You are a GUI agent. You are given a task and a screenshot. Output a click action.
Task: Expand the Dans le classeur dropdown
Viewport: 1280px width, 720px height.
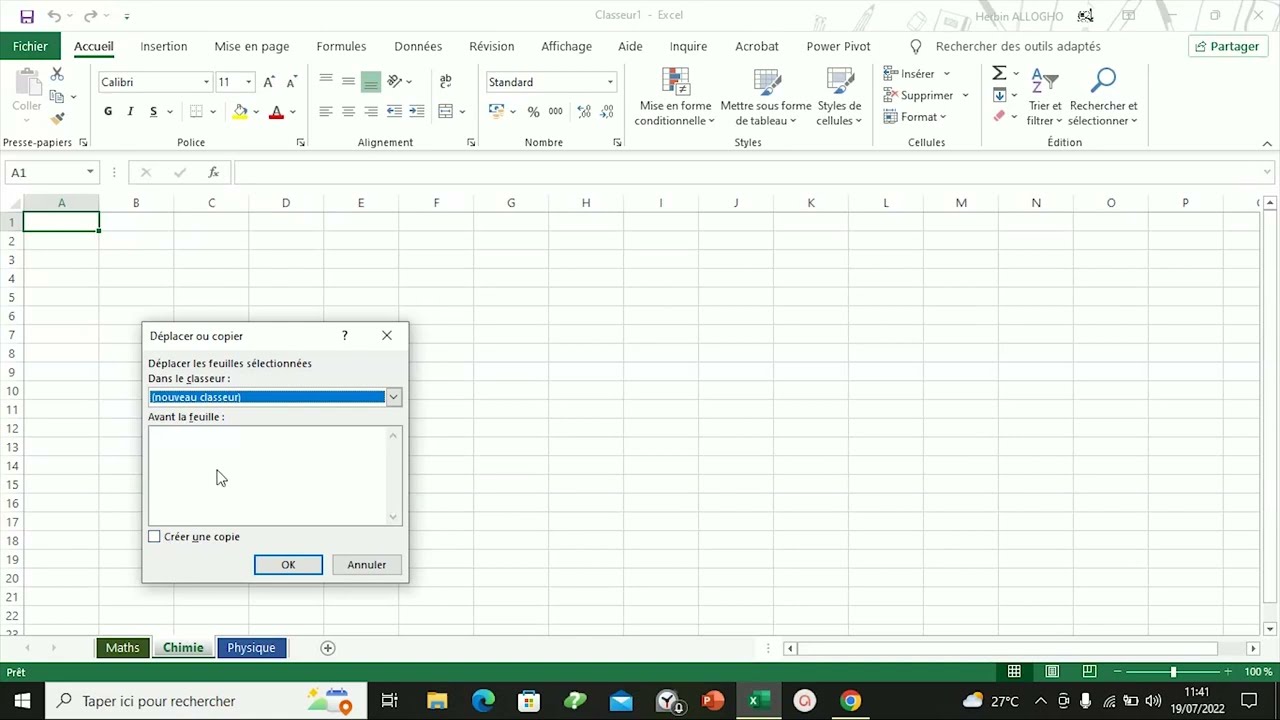pyautogui.click(x=394, y=397)
